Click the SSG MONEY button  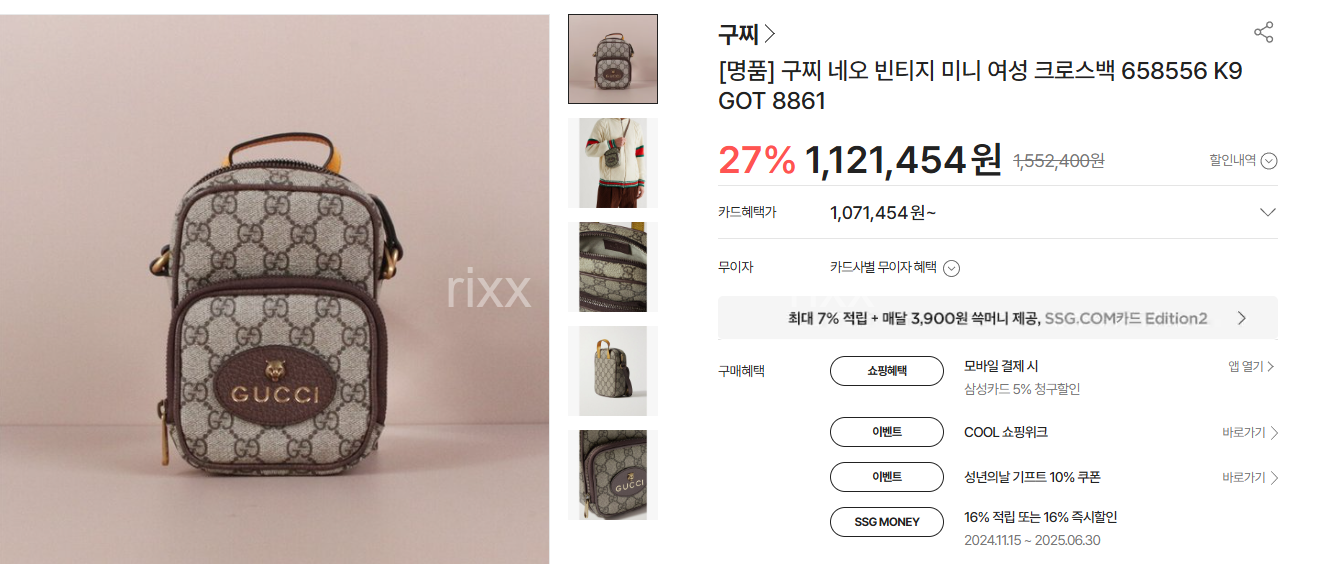point(887,522)
